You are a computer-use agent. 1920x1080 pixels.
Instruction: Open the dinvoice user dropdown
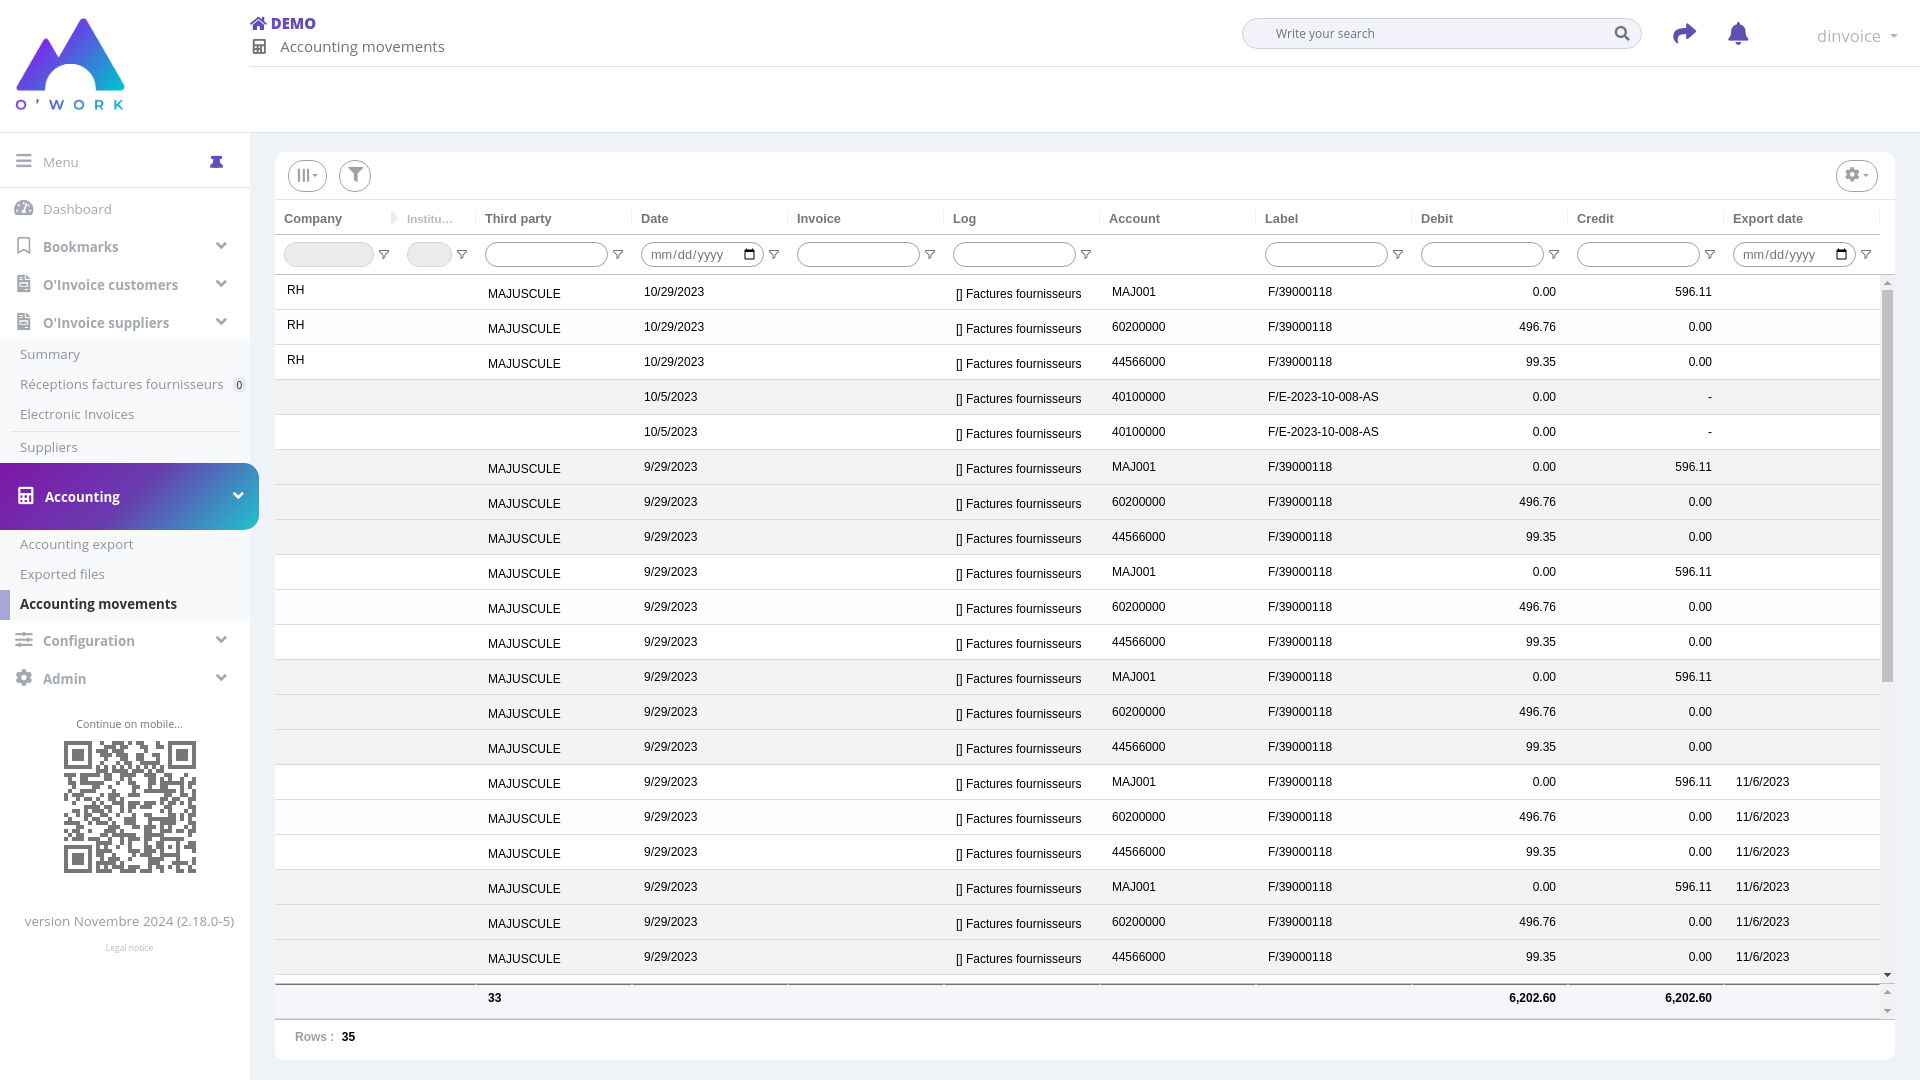(x=1856, y=36)
